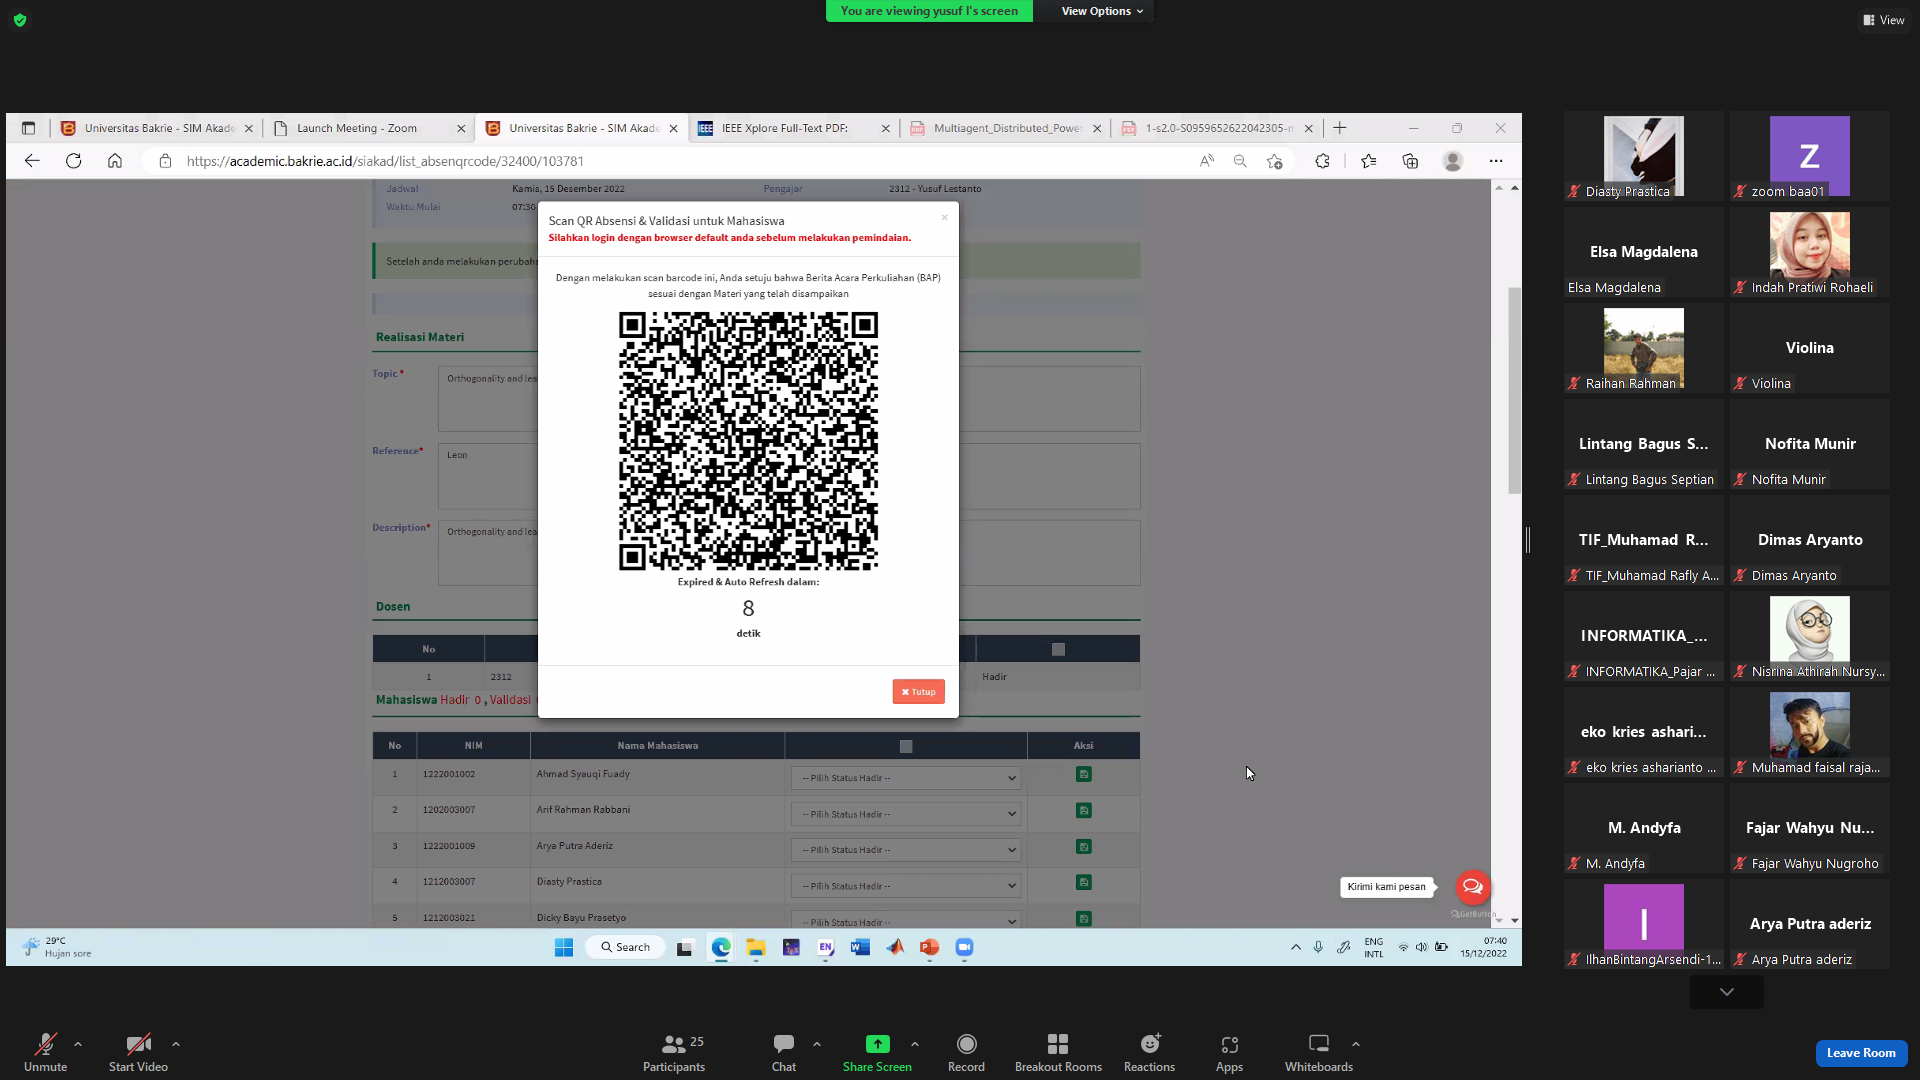This screenshot has height=1080, width=1920.
Task: Open status dropdown for Diasty Prastica
Action: [x=906, y=886]
